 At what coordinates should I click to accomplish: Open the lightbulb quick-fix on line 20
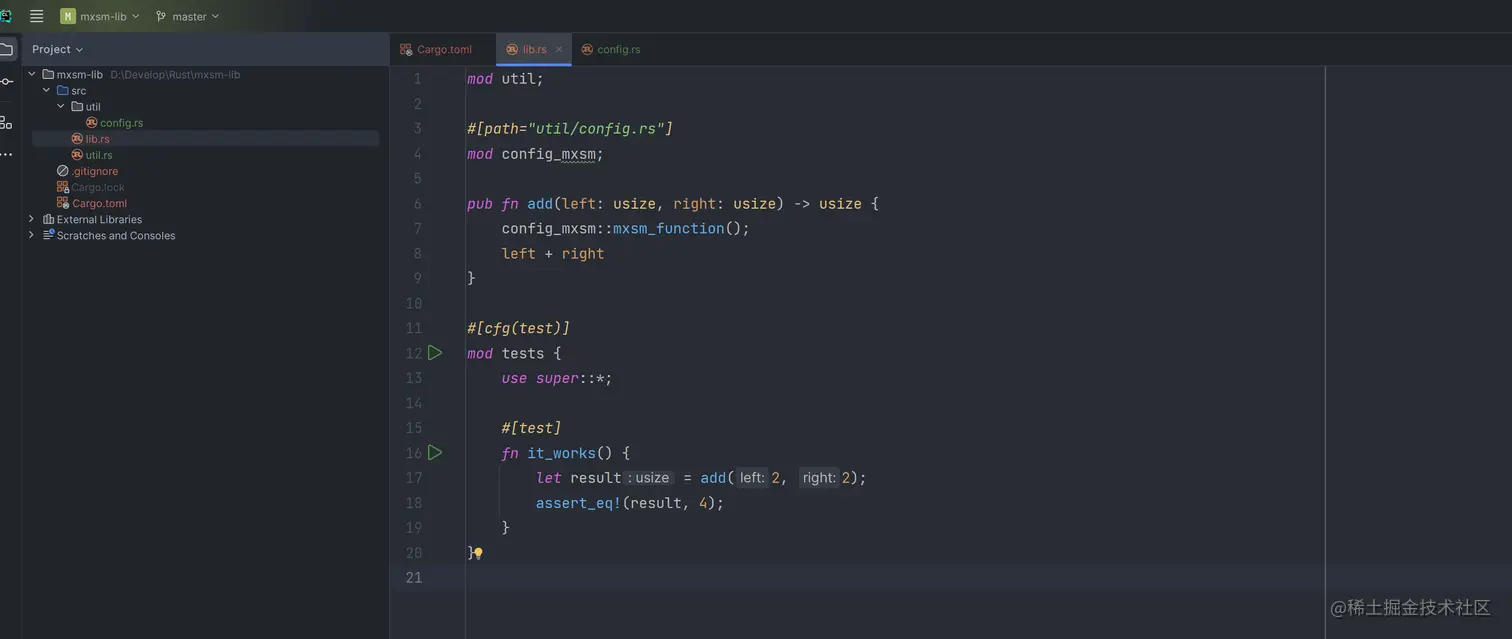click(479, 553)
